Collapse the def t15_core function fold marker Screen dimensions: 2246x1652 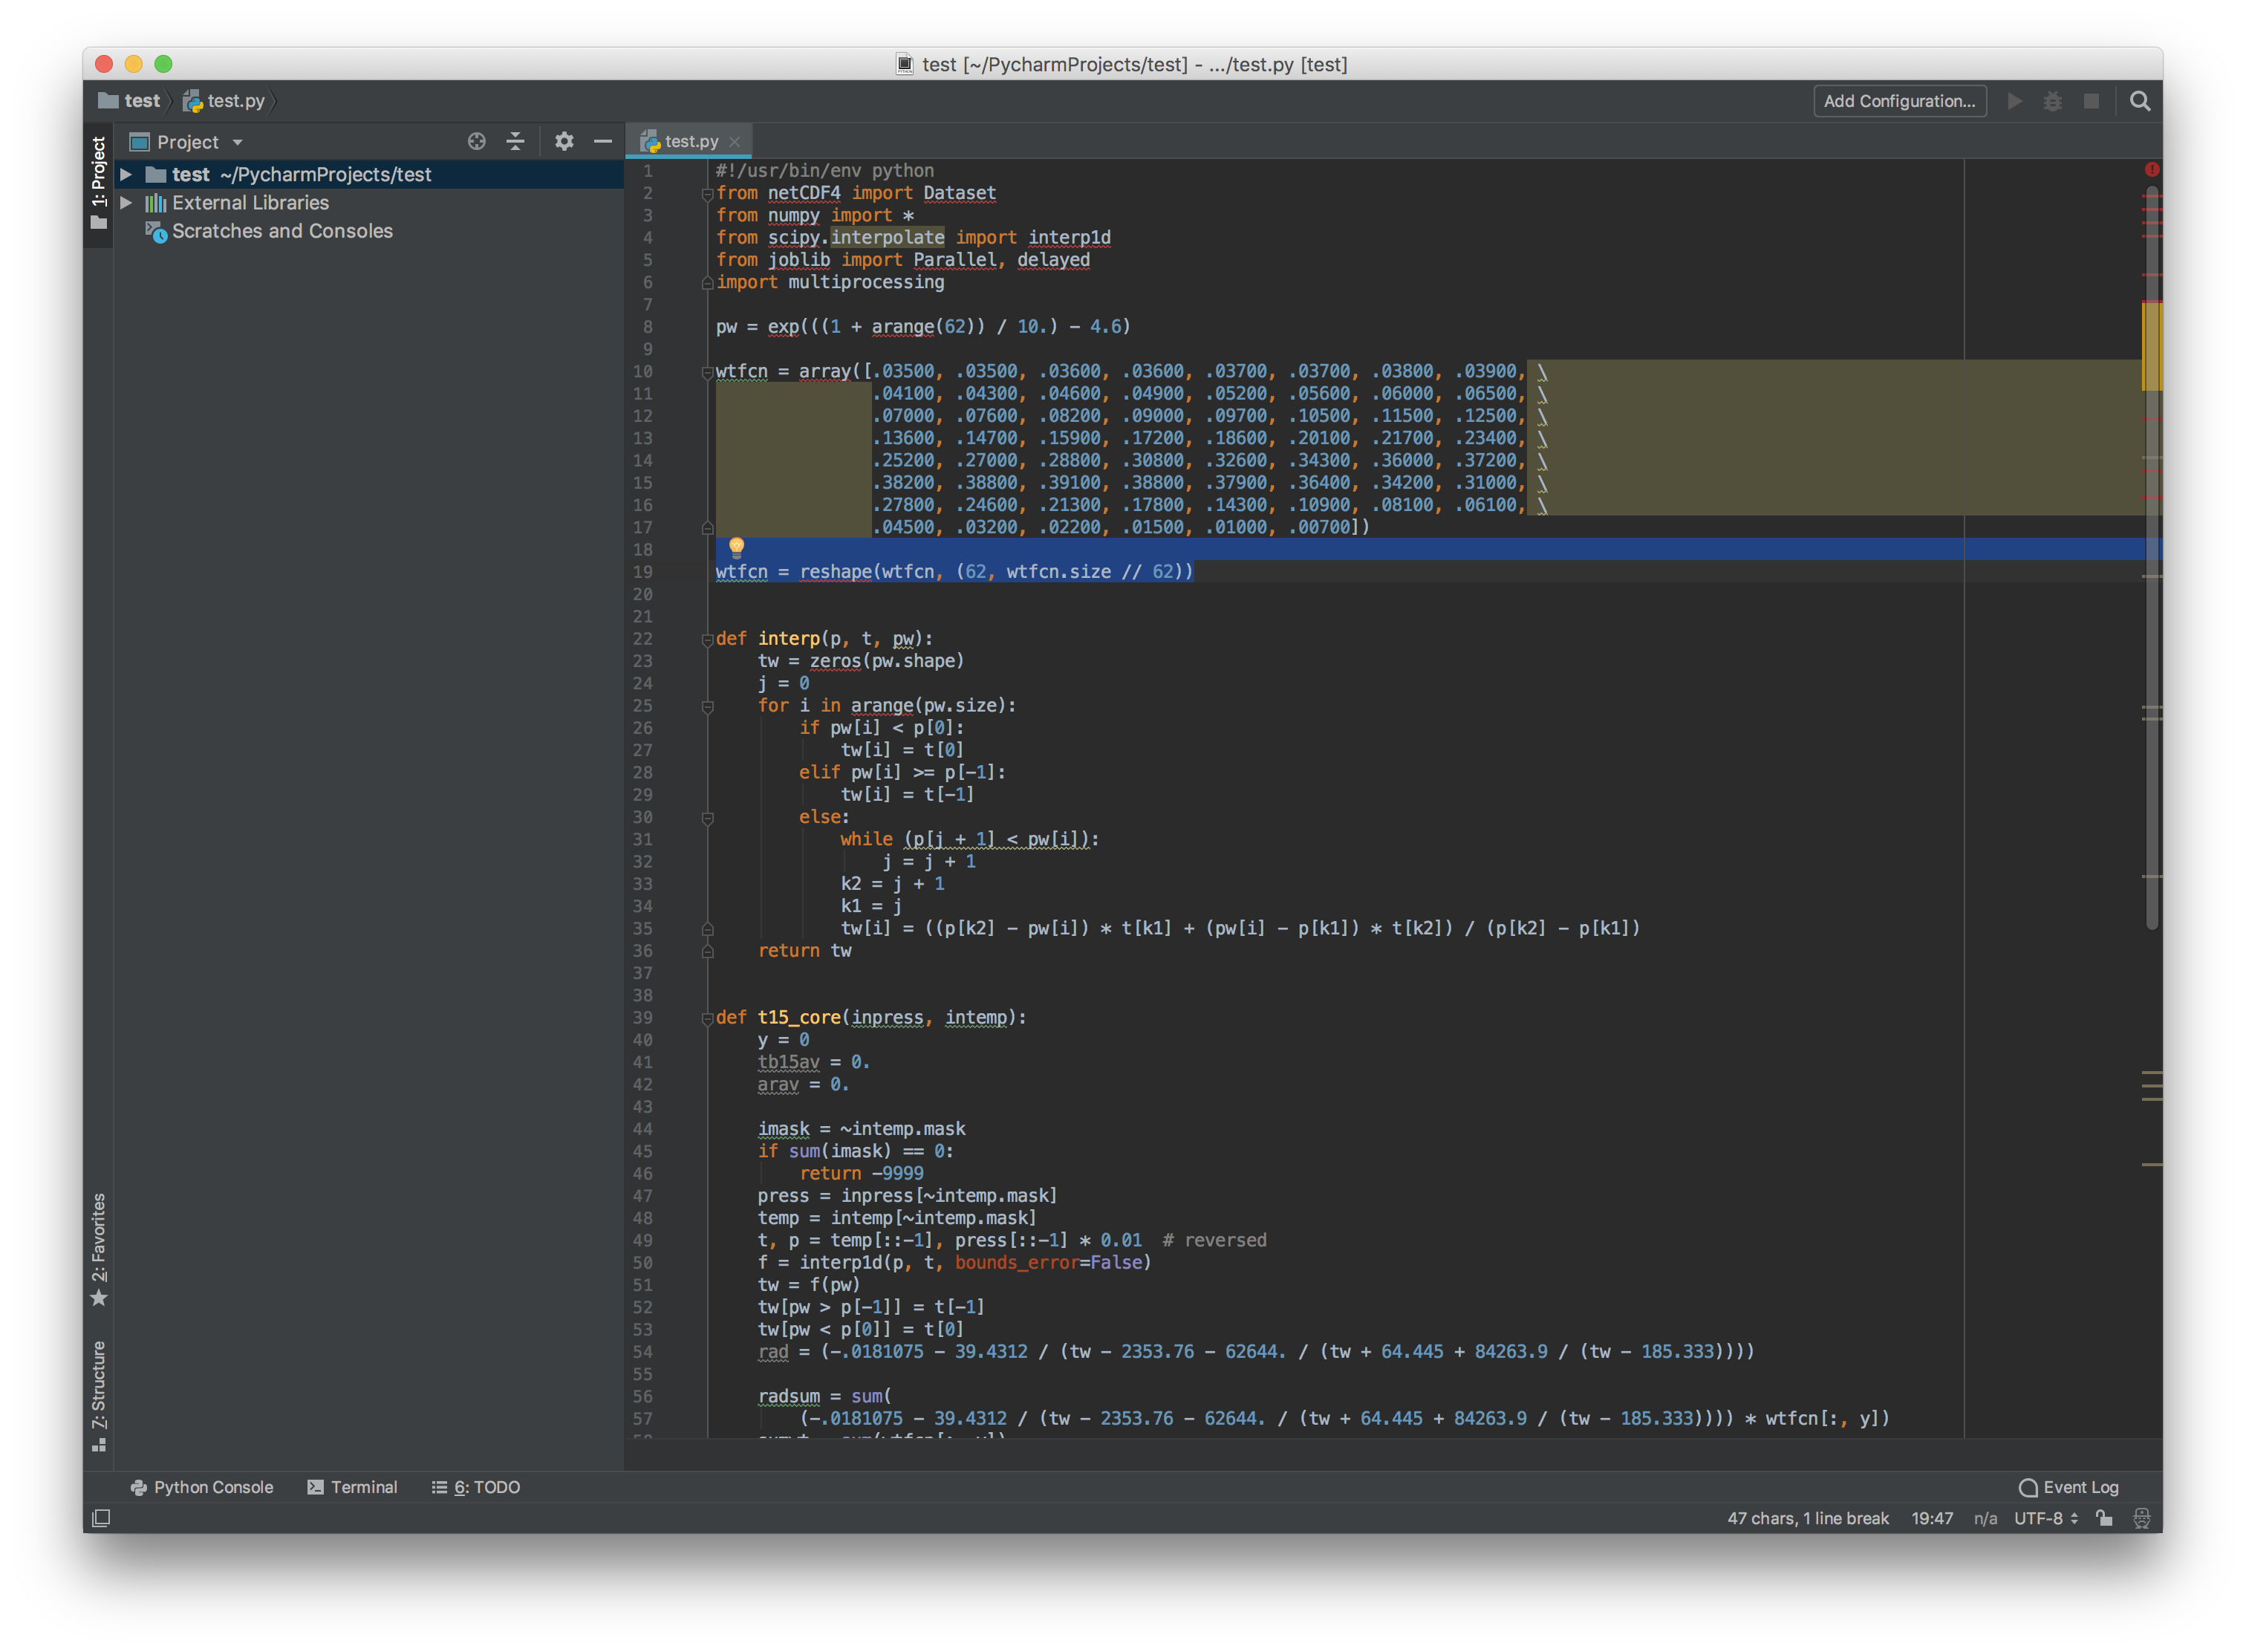[x=707, y=1018]
